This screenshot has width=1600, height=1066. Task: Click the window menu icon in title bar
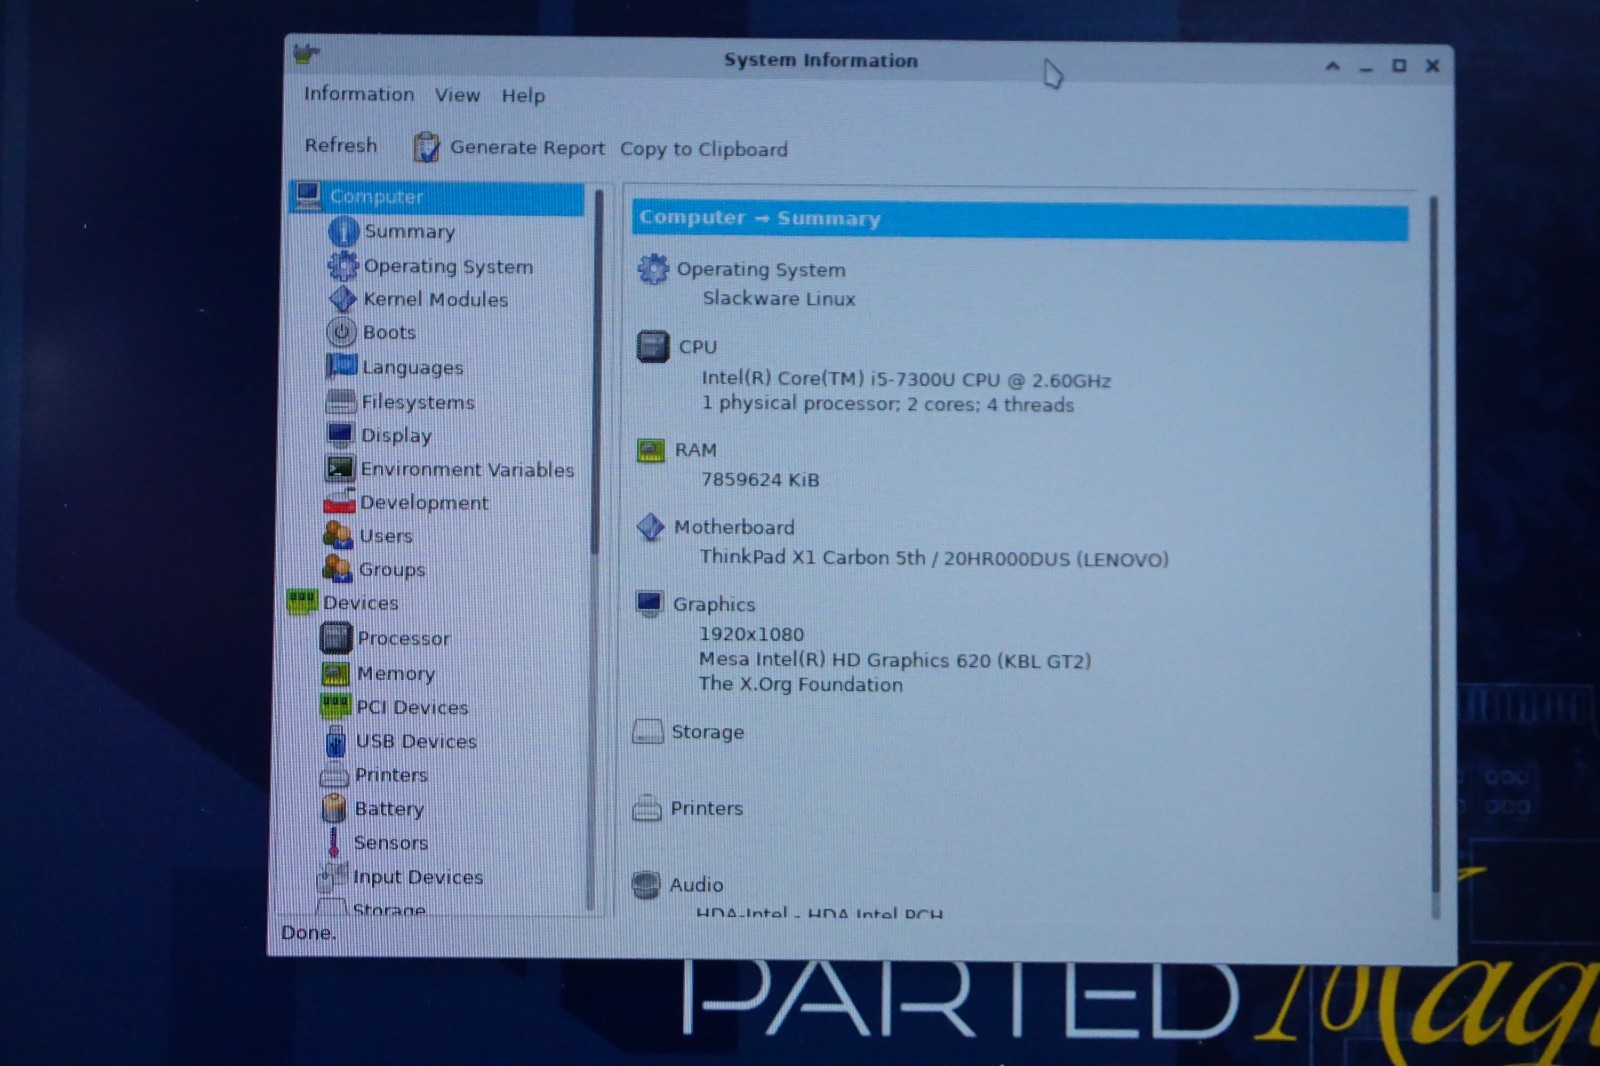coord(306,53)
